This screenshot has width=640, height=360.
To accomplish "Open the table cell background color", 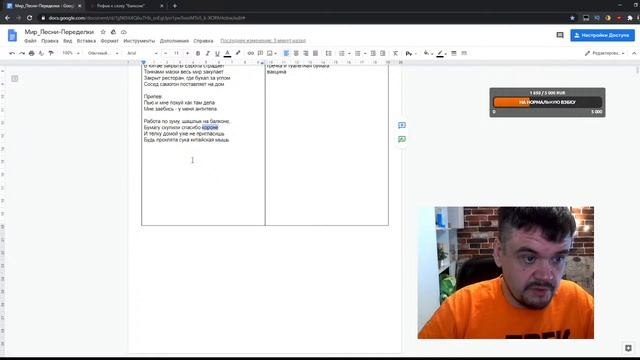I will coord(427,53).
